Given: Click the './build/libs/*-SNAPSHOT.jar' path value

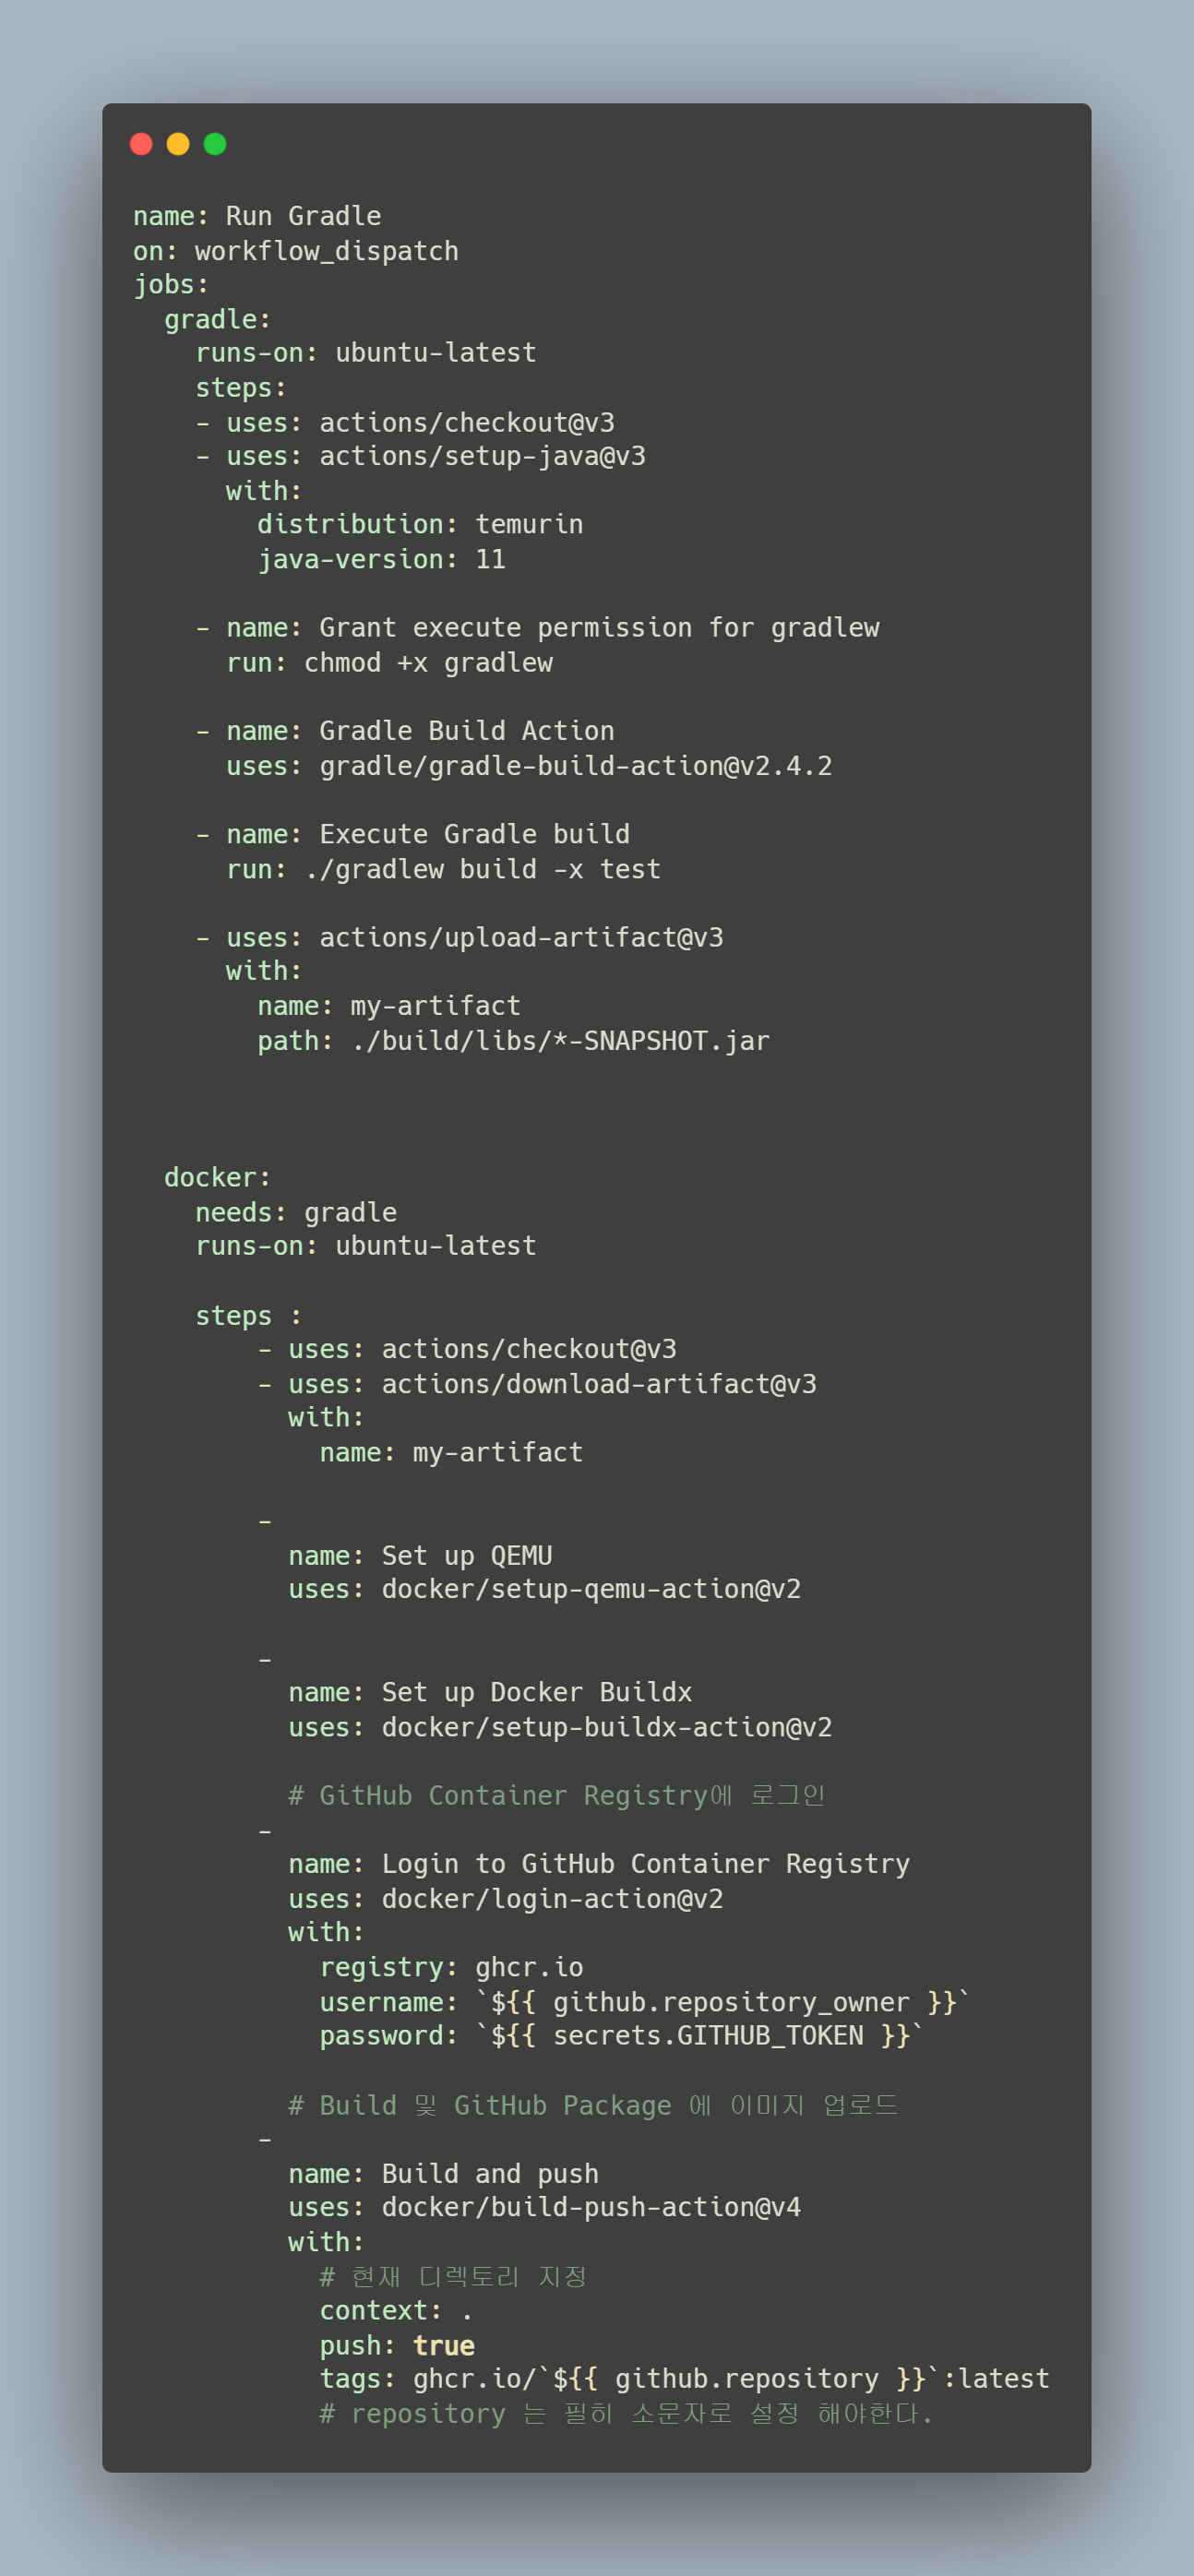Looking at the screenshot, I should point(560,1041).
